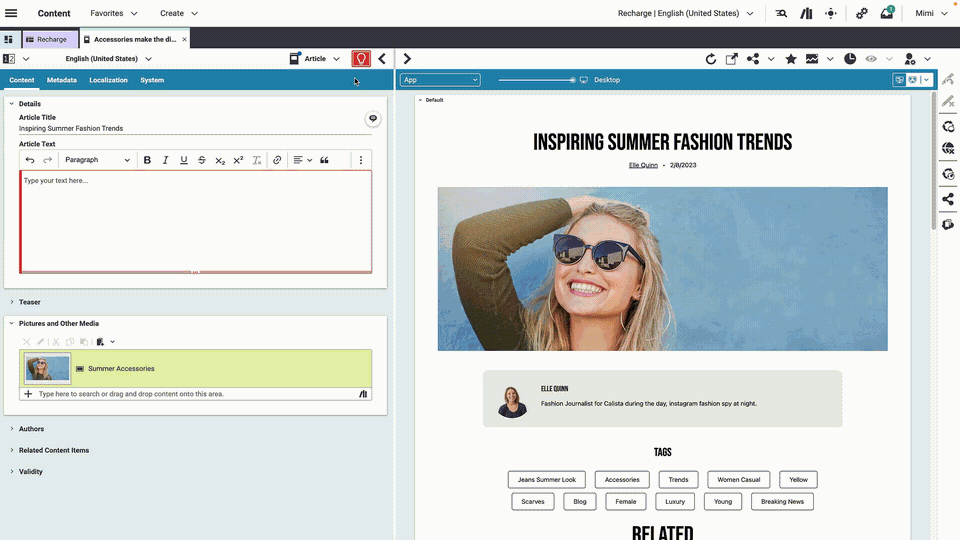Open the Favorites menu

[x=113, y=13]
